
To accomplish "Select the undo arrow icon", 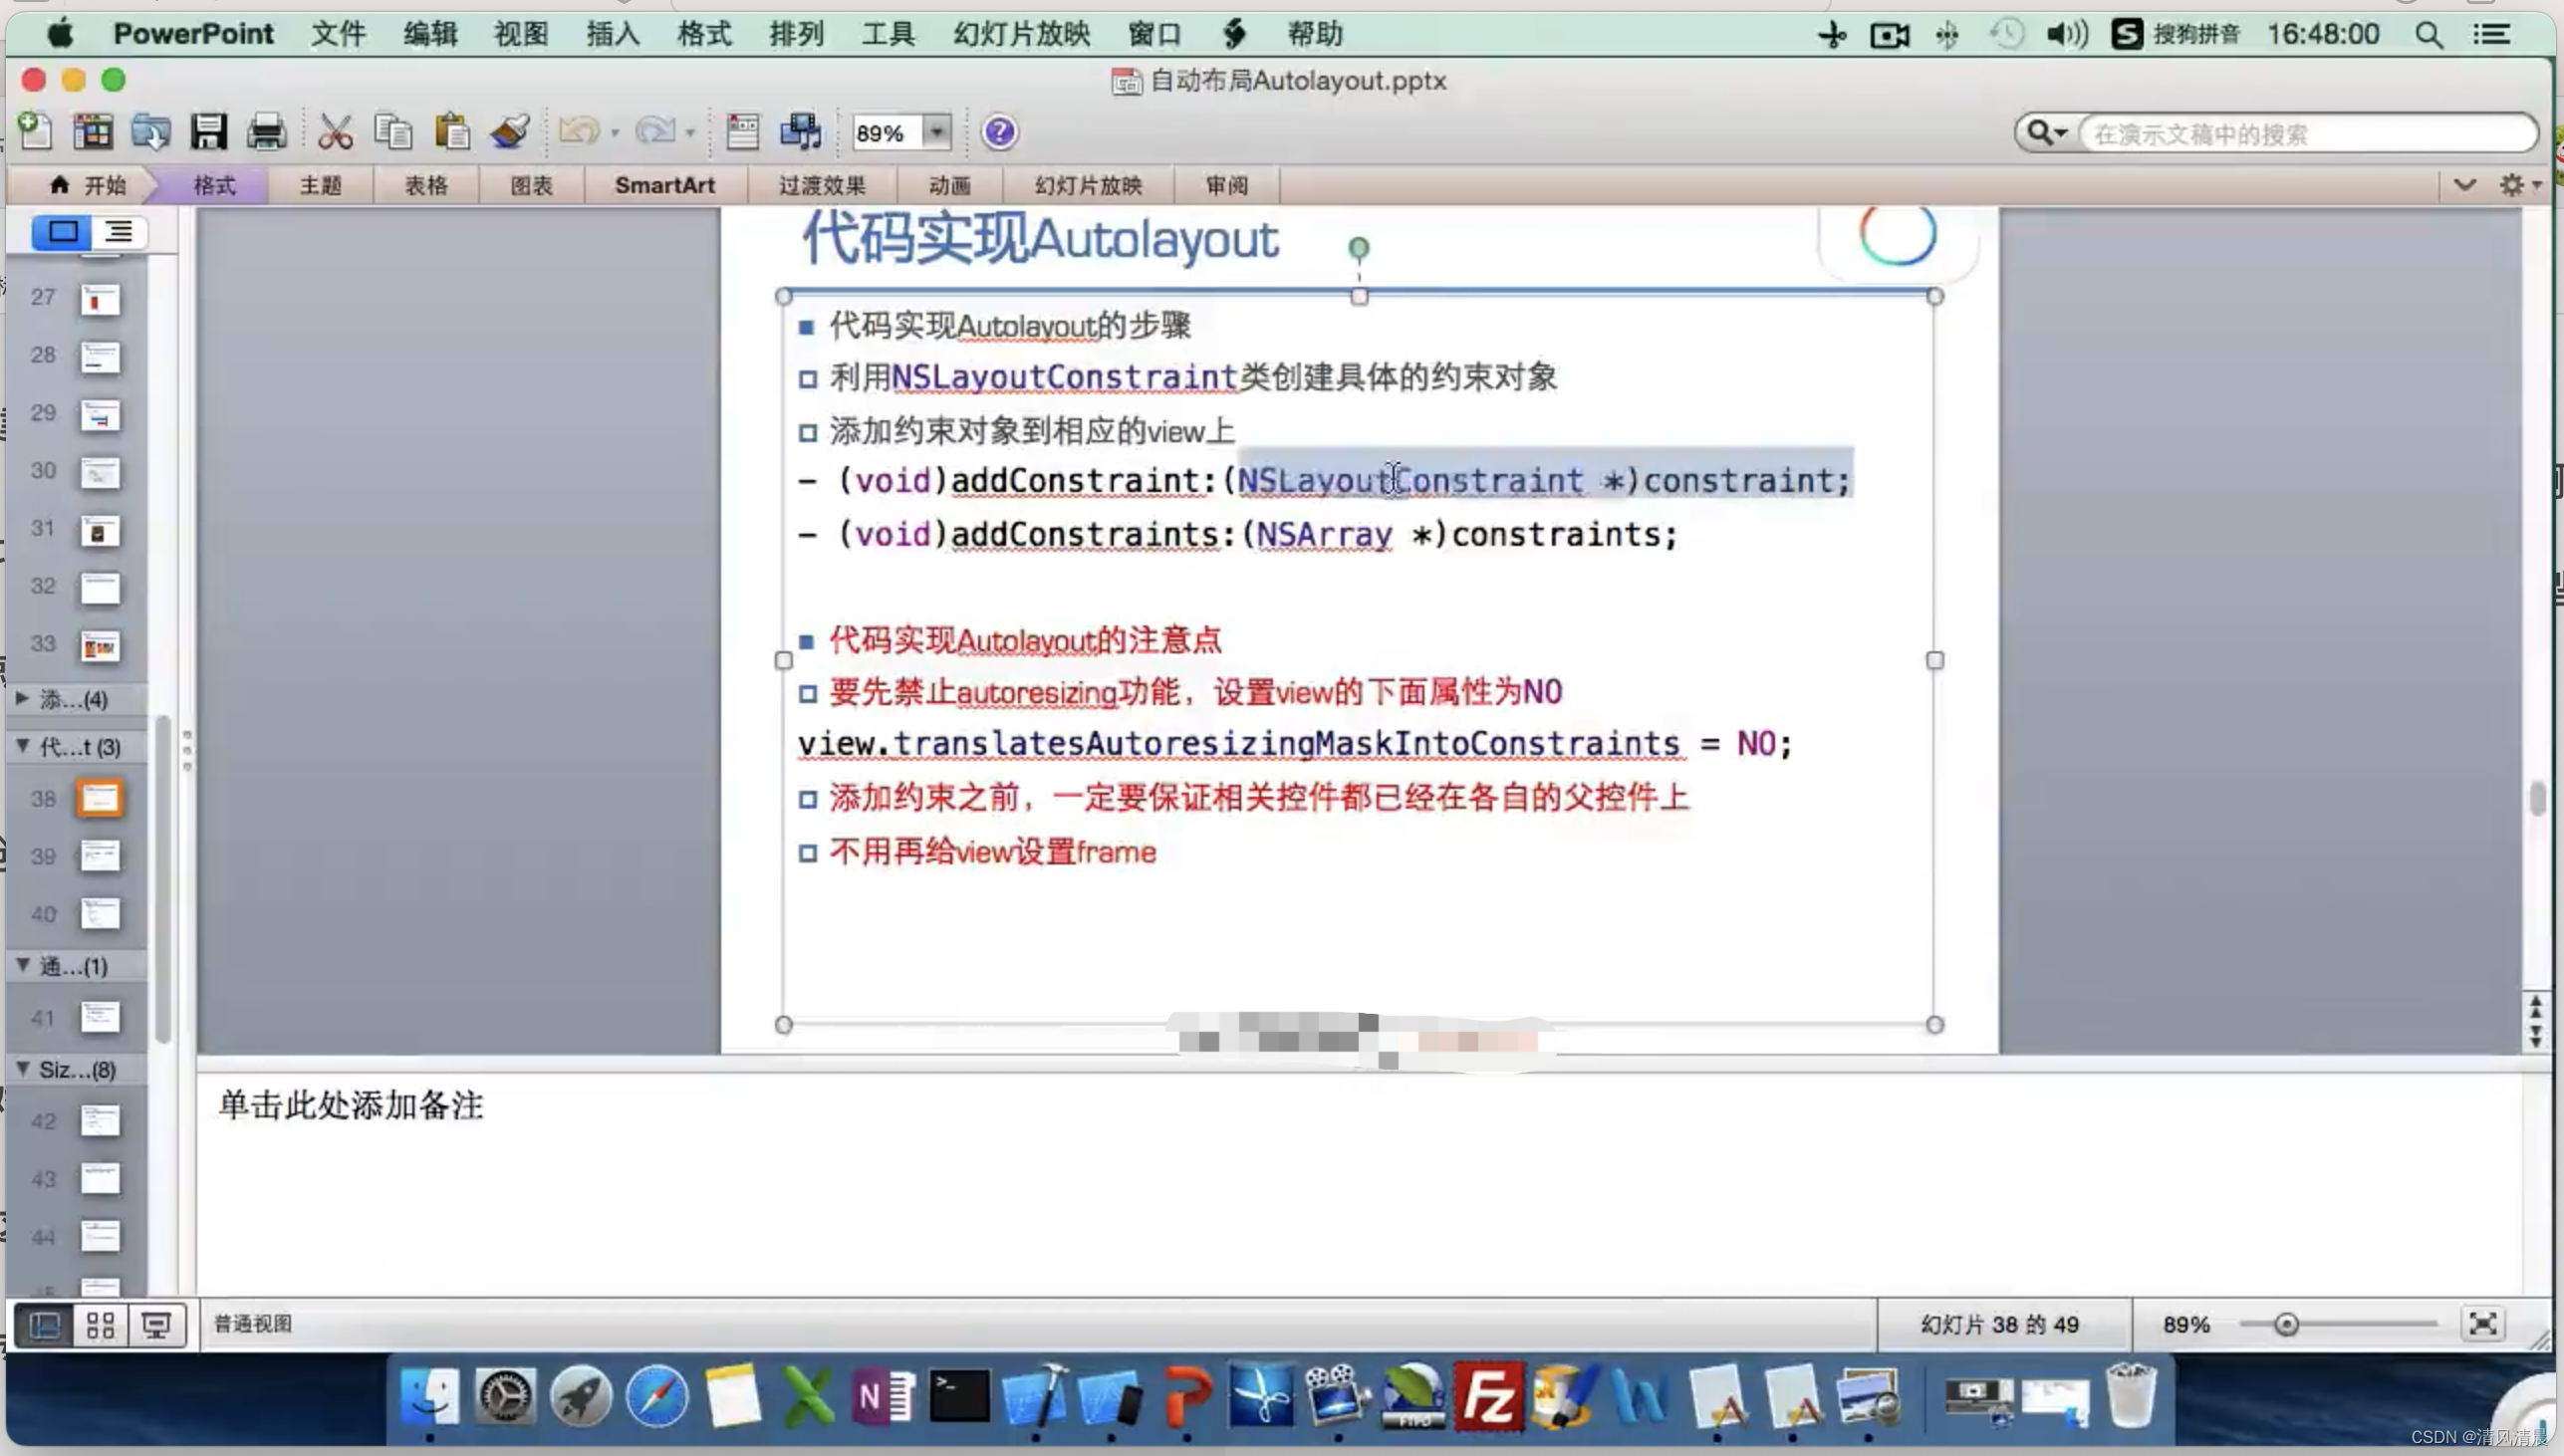I will click(578, 132).
